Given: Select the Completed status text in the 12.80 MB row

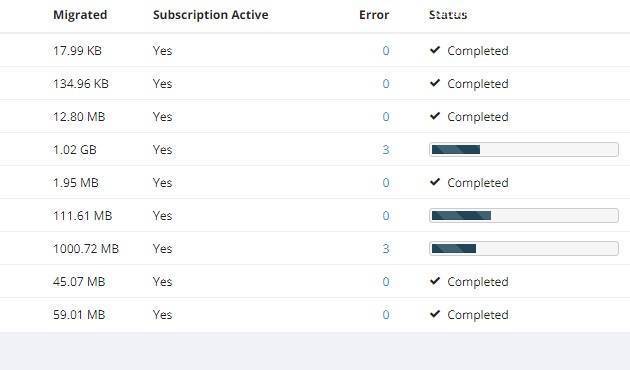Looking at the screenshot, I should tap(478, 117).
